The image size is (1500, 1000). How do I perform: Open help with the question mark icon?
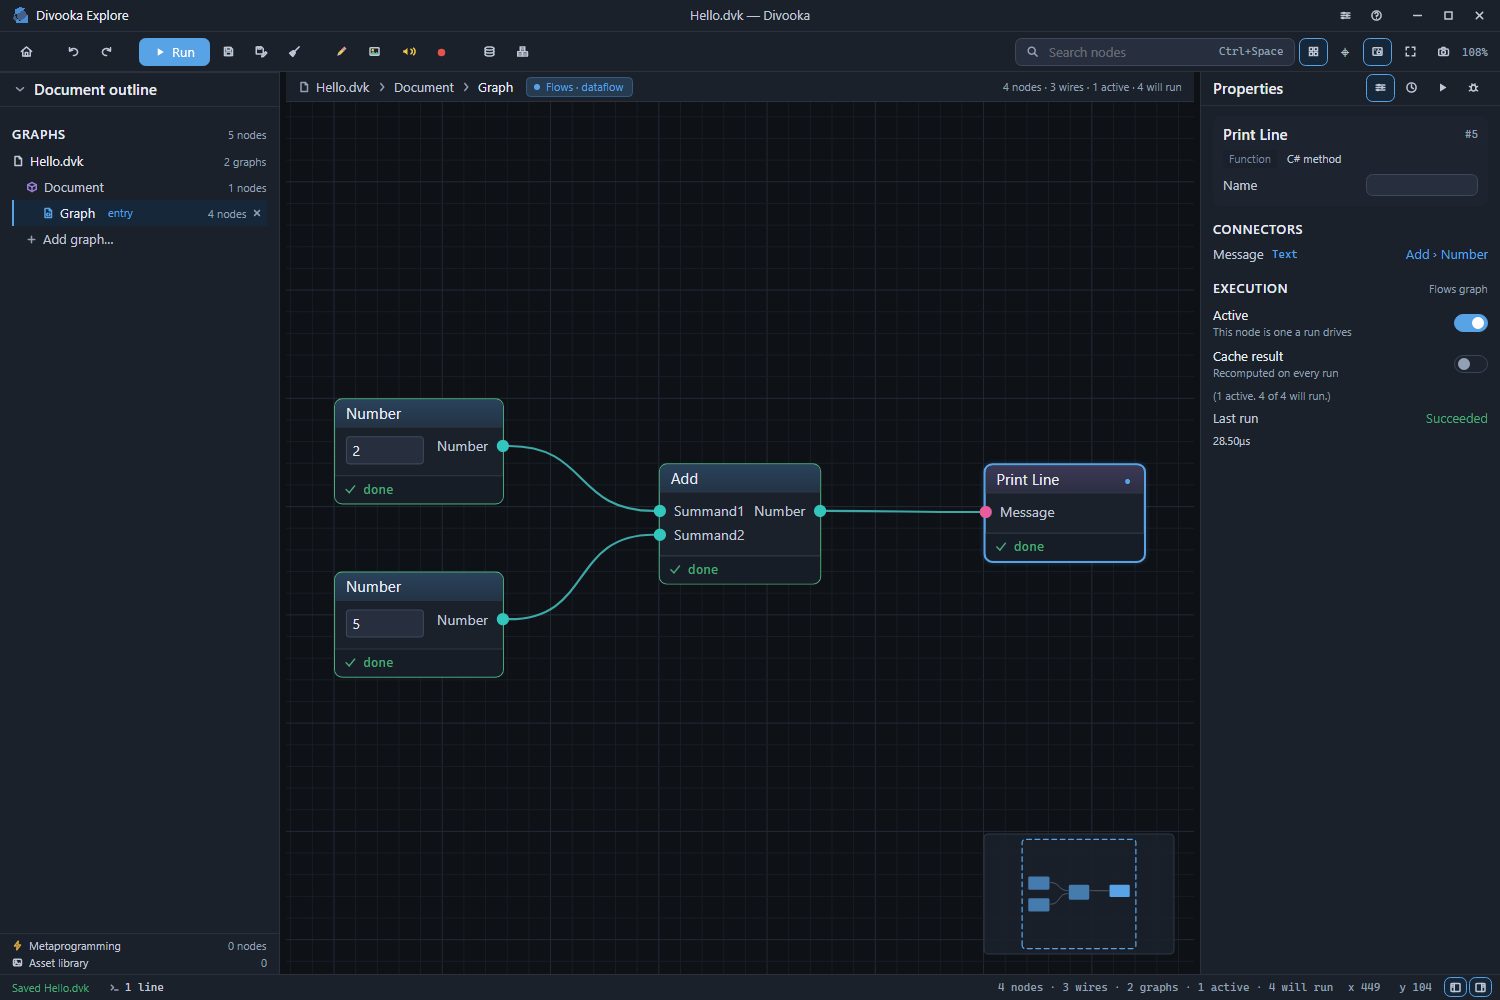coord(1377,16)
